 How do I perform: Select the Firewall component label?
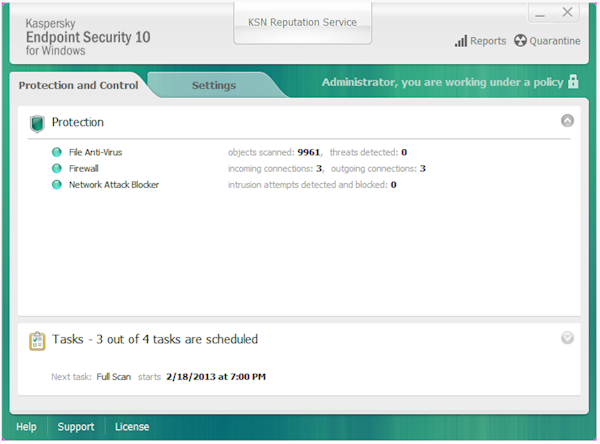point(83,169)
